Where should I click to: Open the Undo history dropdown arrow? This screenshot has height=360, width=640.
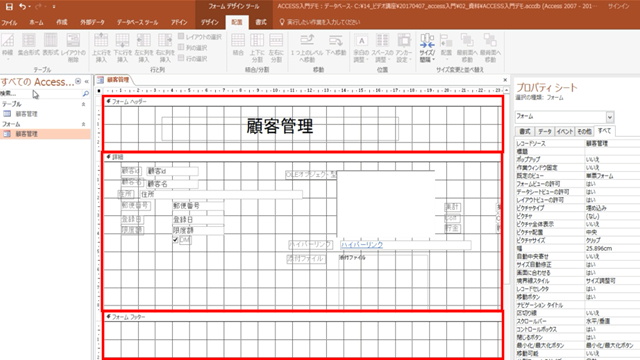point(29,7)
